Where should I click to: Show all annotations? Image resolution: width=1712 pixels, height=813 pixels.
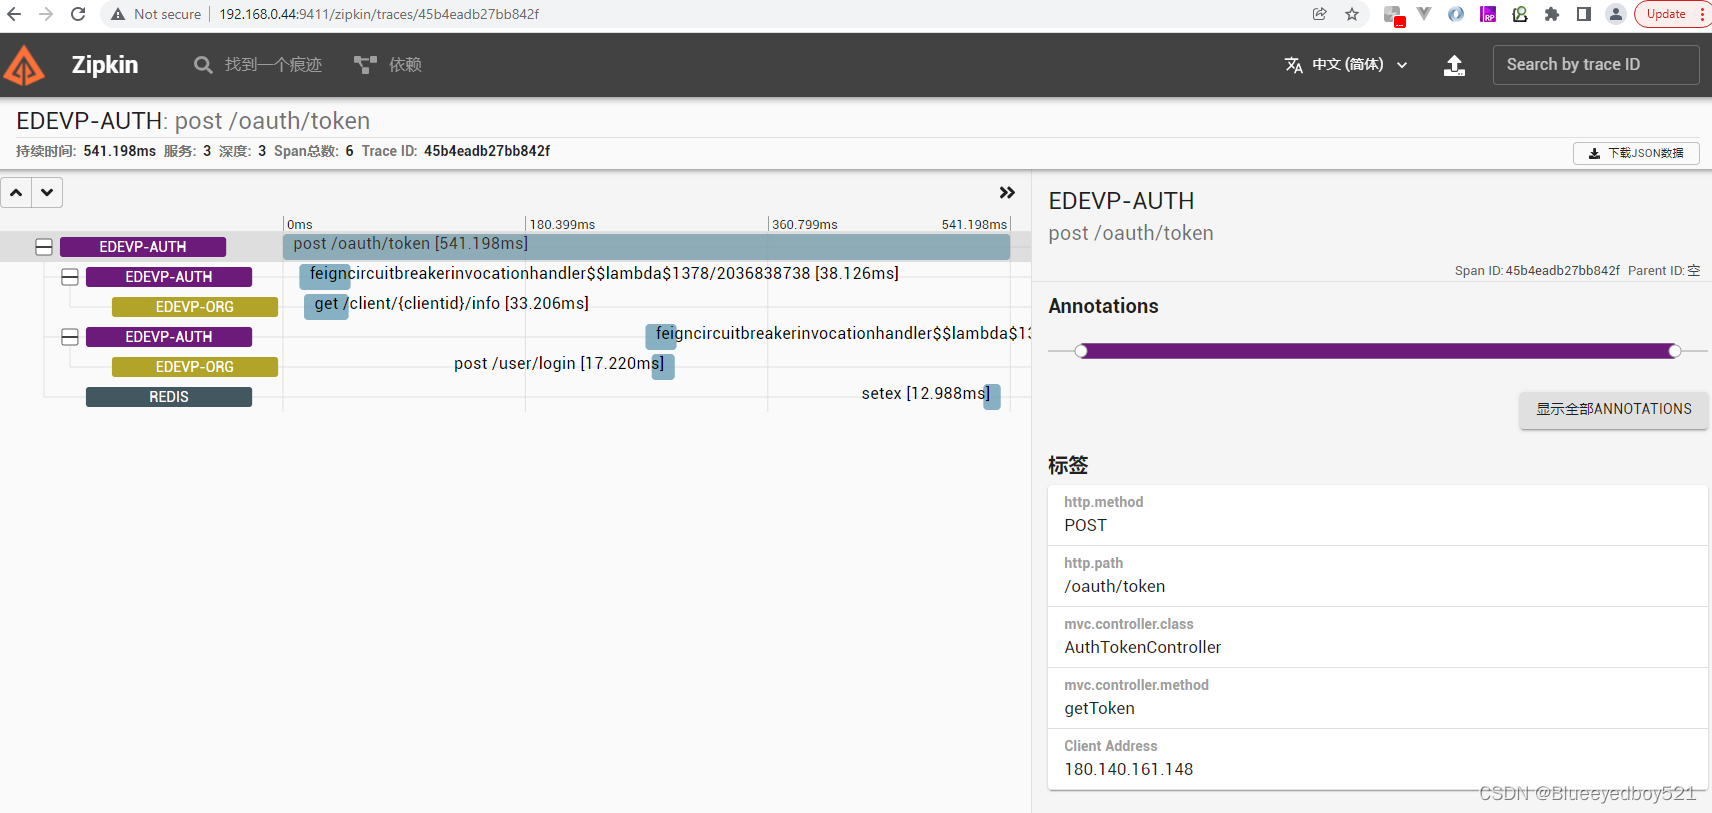(x=1613, y=410)
